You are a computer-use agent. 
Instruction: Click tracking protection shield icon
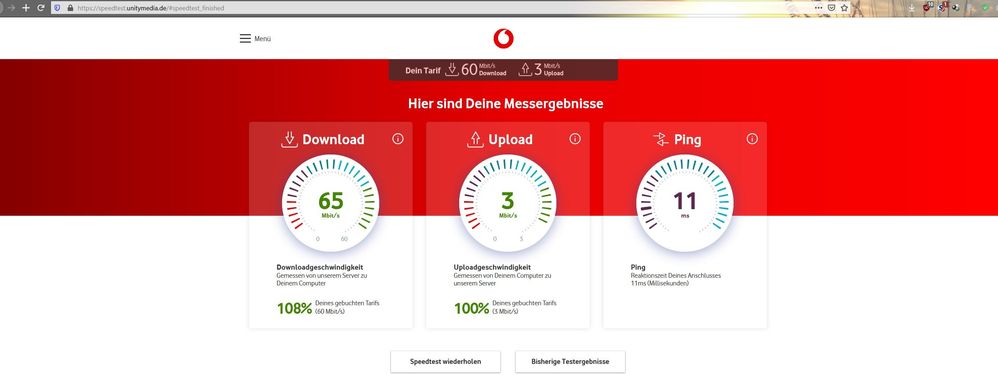[57, 8]
